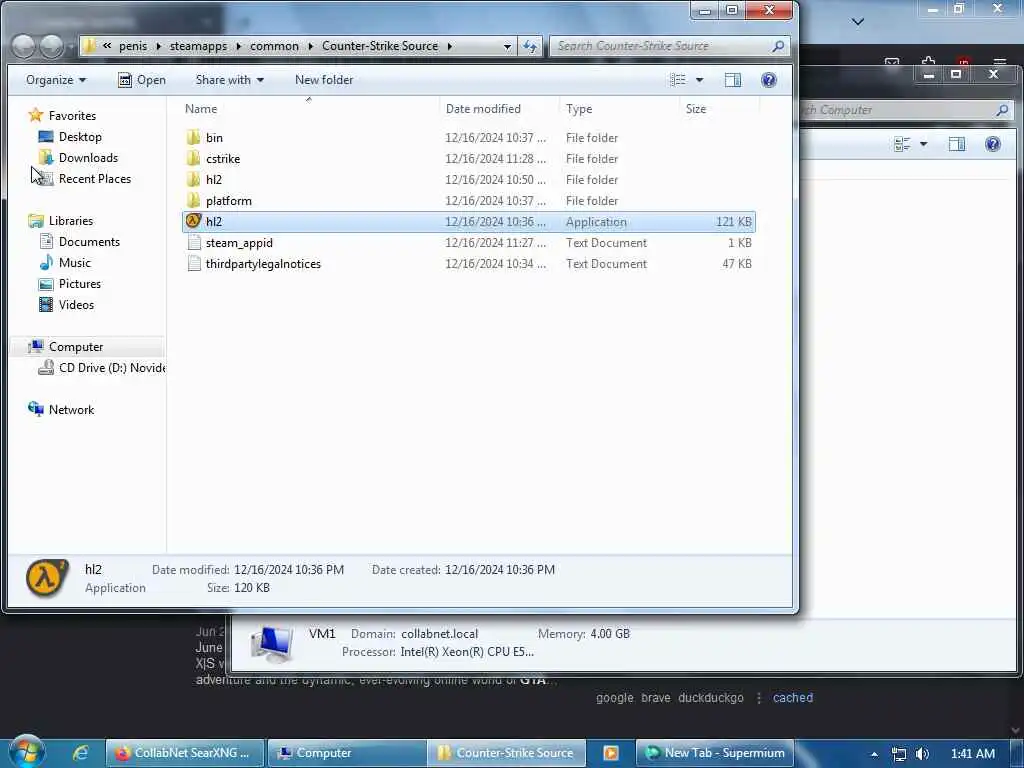The width and height of the screenshot is (1024, 768).
Task: Click the refresh icon beside address bar
Action: click(x=530, y=46)
